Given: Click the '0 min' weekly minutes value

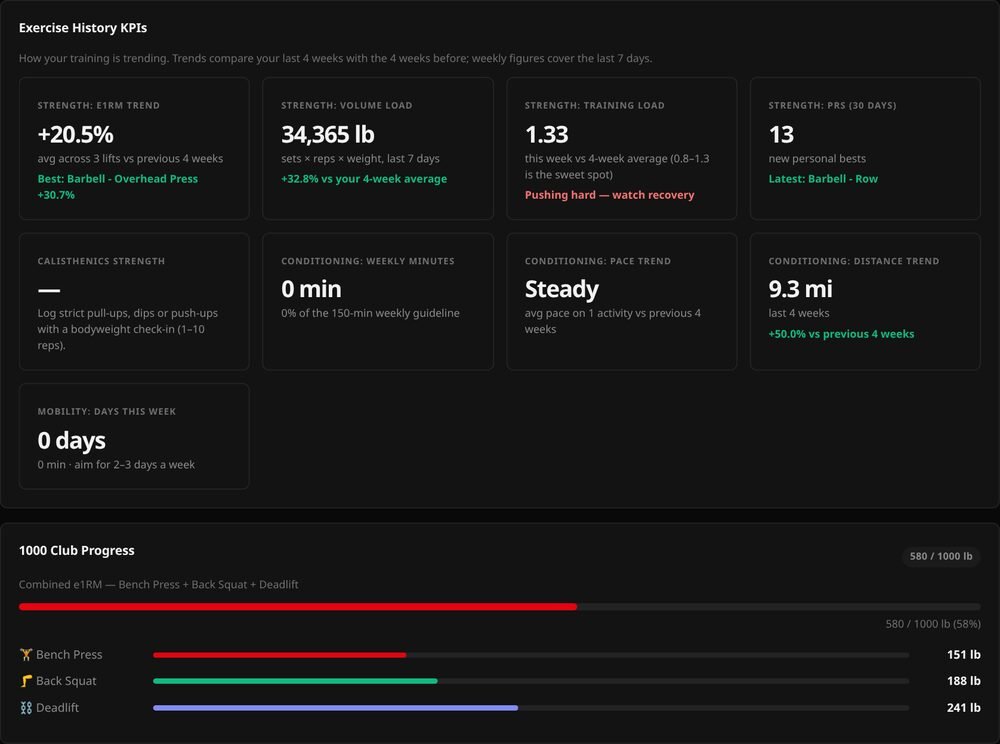Looking at the screenshot, I should (x=311, y=289).
